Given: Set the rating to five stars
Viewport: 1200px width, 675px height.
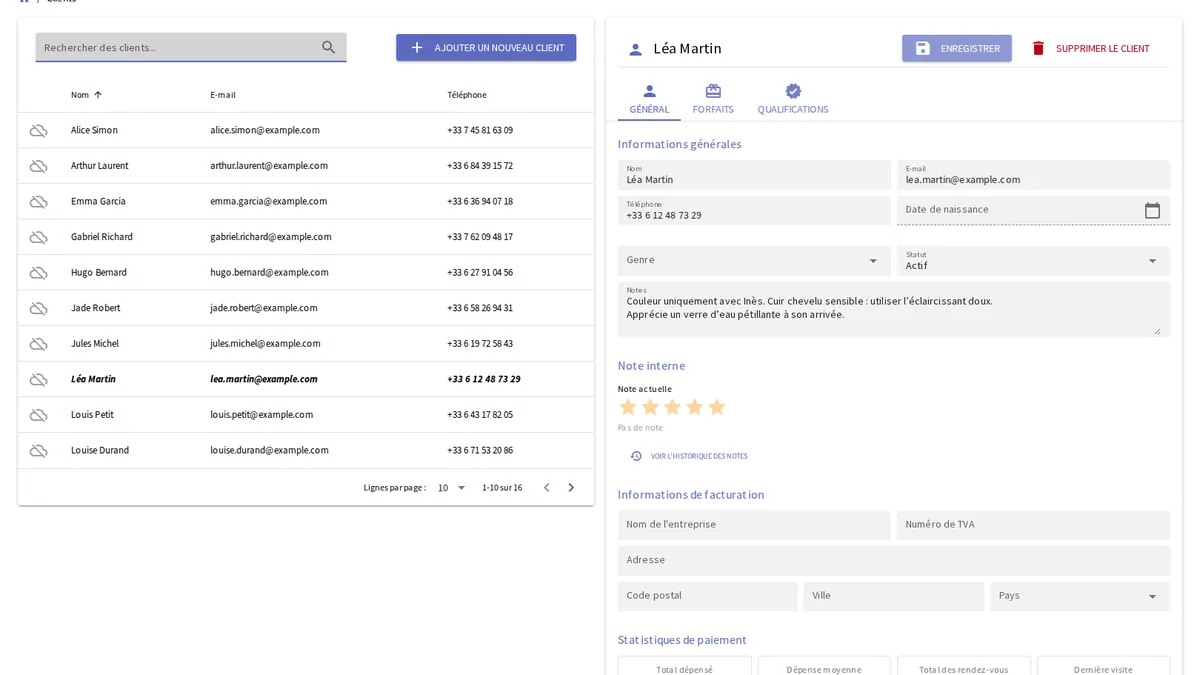Looking at the screenshot, I should coord(716,407).
